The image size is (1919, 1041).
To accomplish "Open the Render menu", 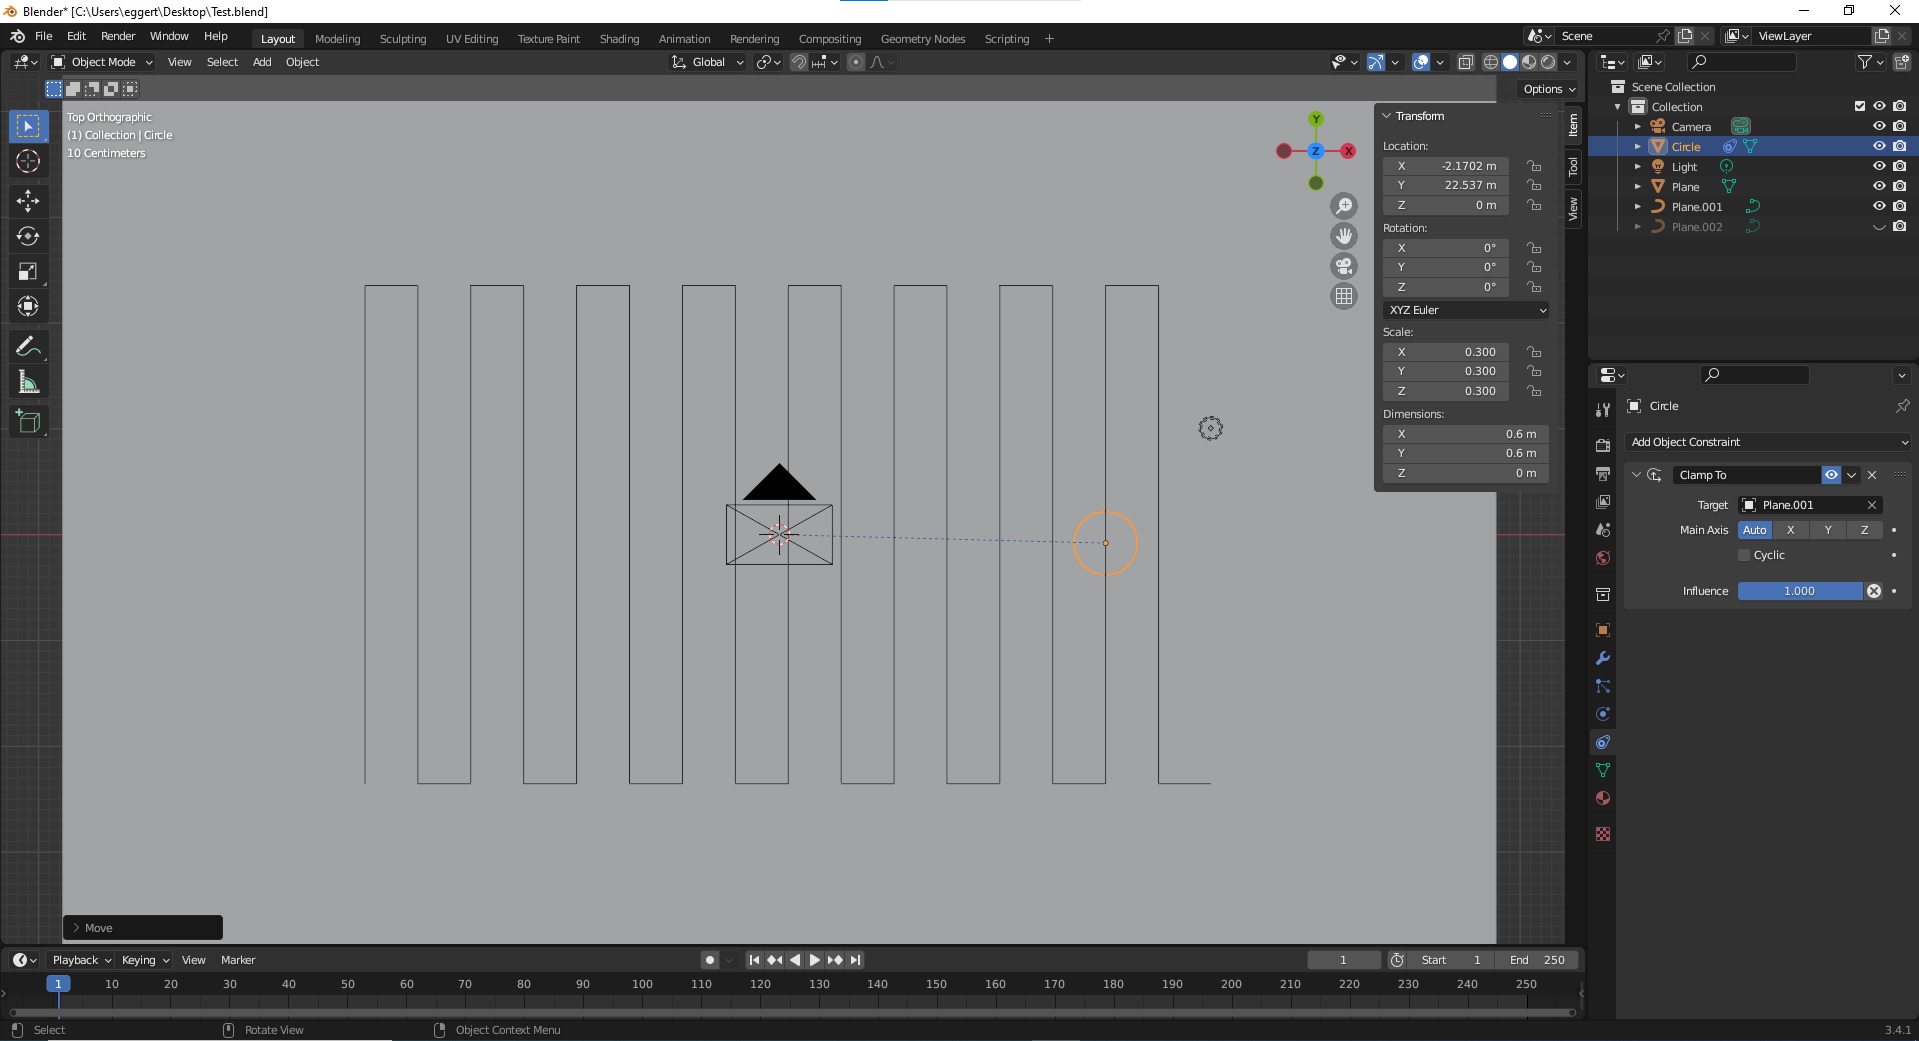I will point(118,36).
